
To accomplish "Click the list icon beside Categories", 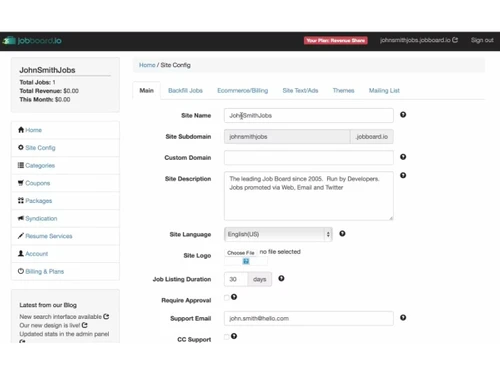I will 21,165.
